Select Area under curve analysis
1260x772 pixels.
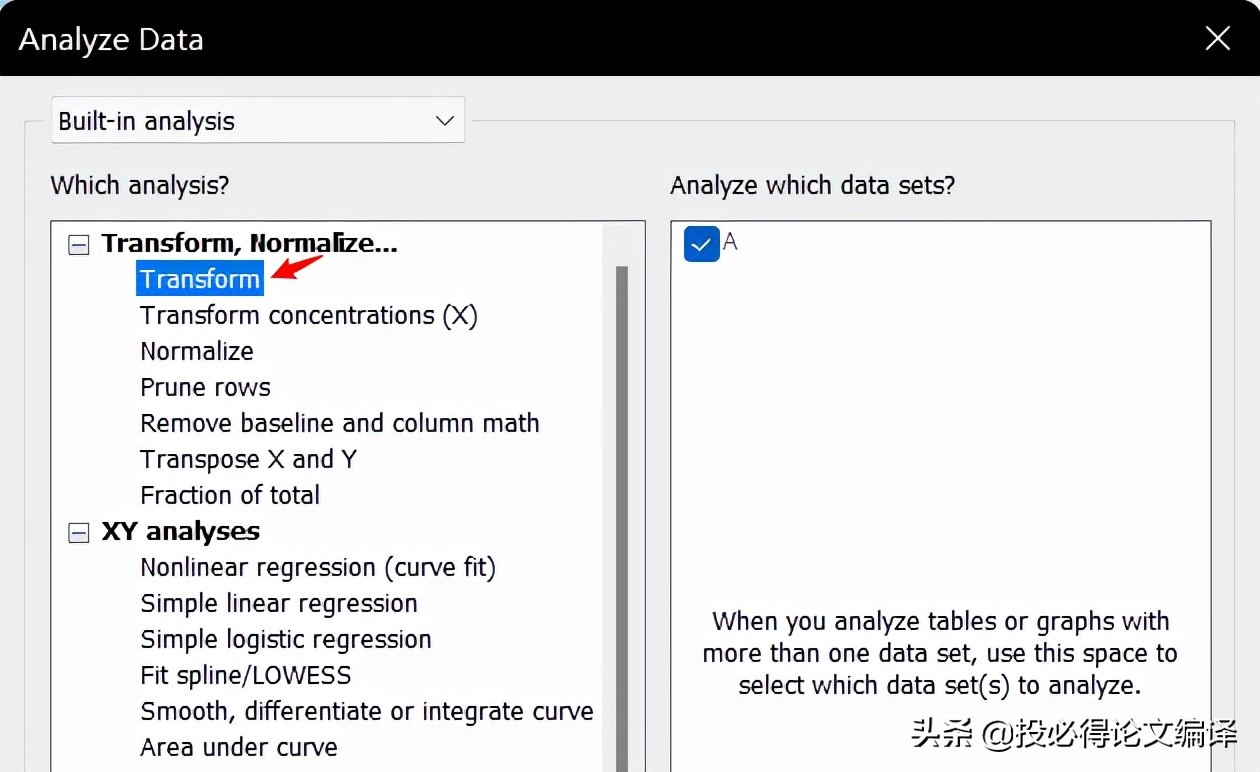[238, 747]
